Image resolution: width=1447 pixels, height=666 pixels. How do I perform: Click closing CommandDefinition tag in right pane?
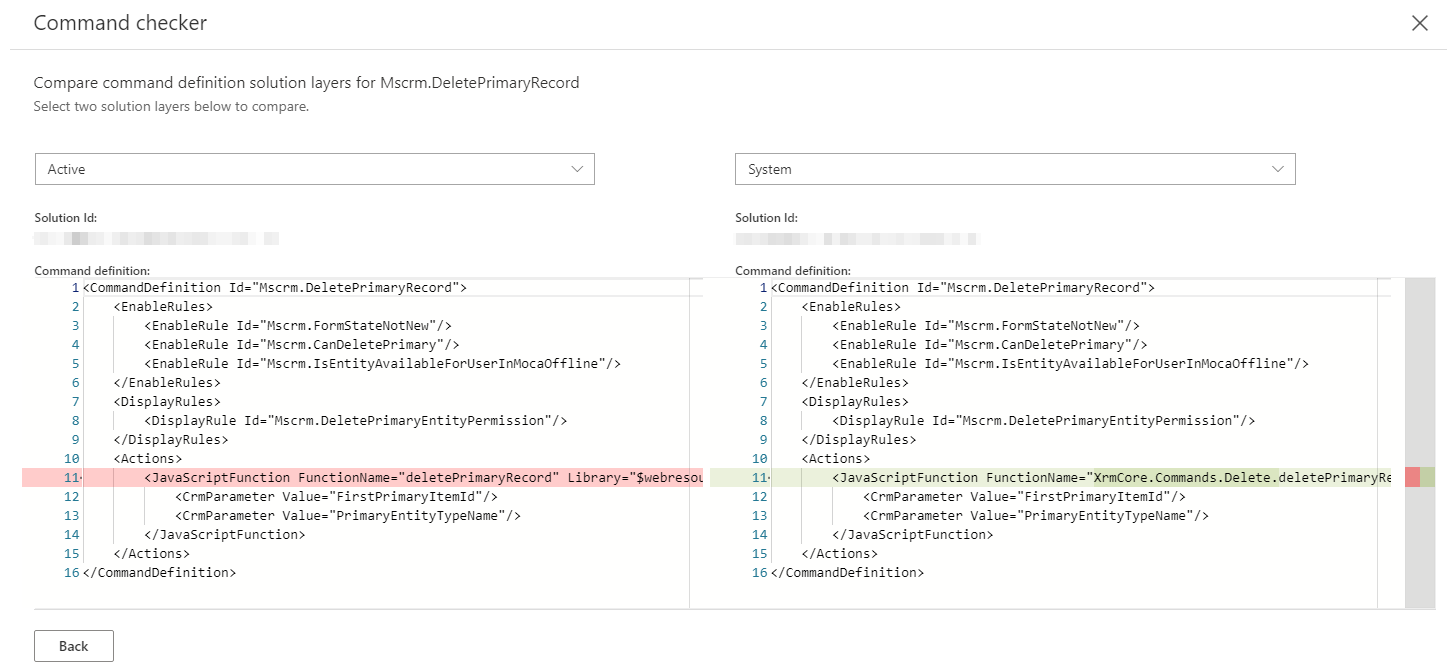click(847, 573)
